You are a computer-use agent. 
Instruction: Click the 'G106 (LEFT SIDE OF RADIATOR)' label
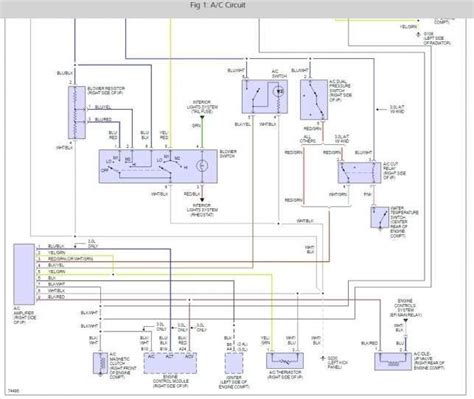click(437, 39)
